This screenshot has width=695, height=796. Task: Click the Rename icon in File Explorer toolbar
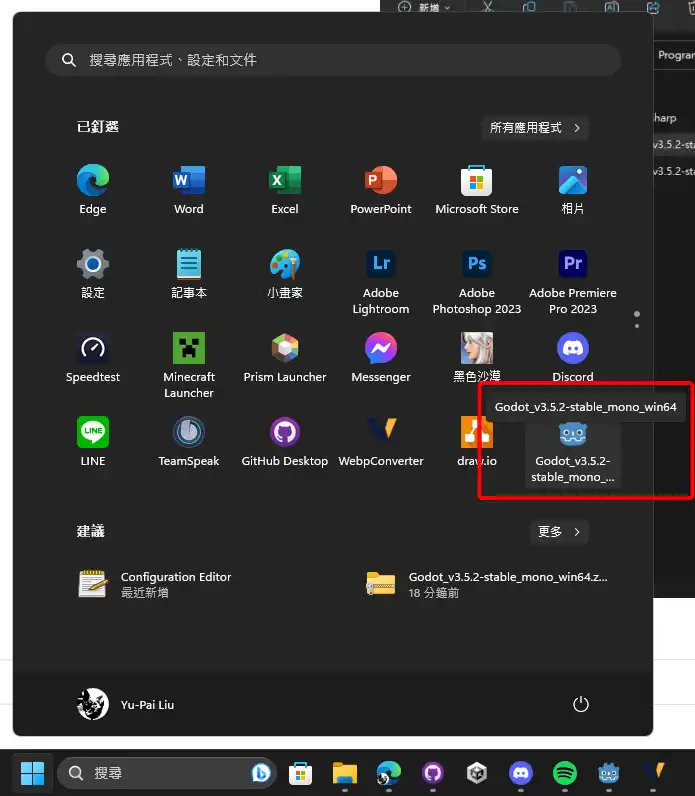612,6
